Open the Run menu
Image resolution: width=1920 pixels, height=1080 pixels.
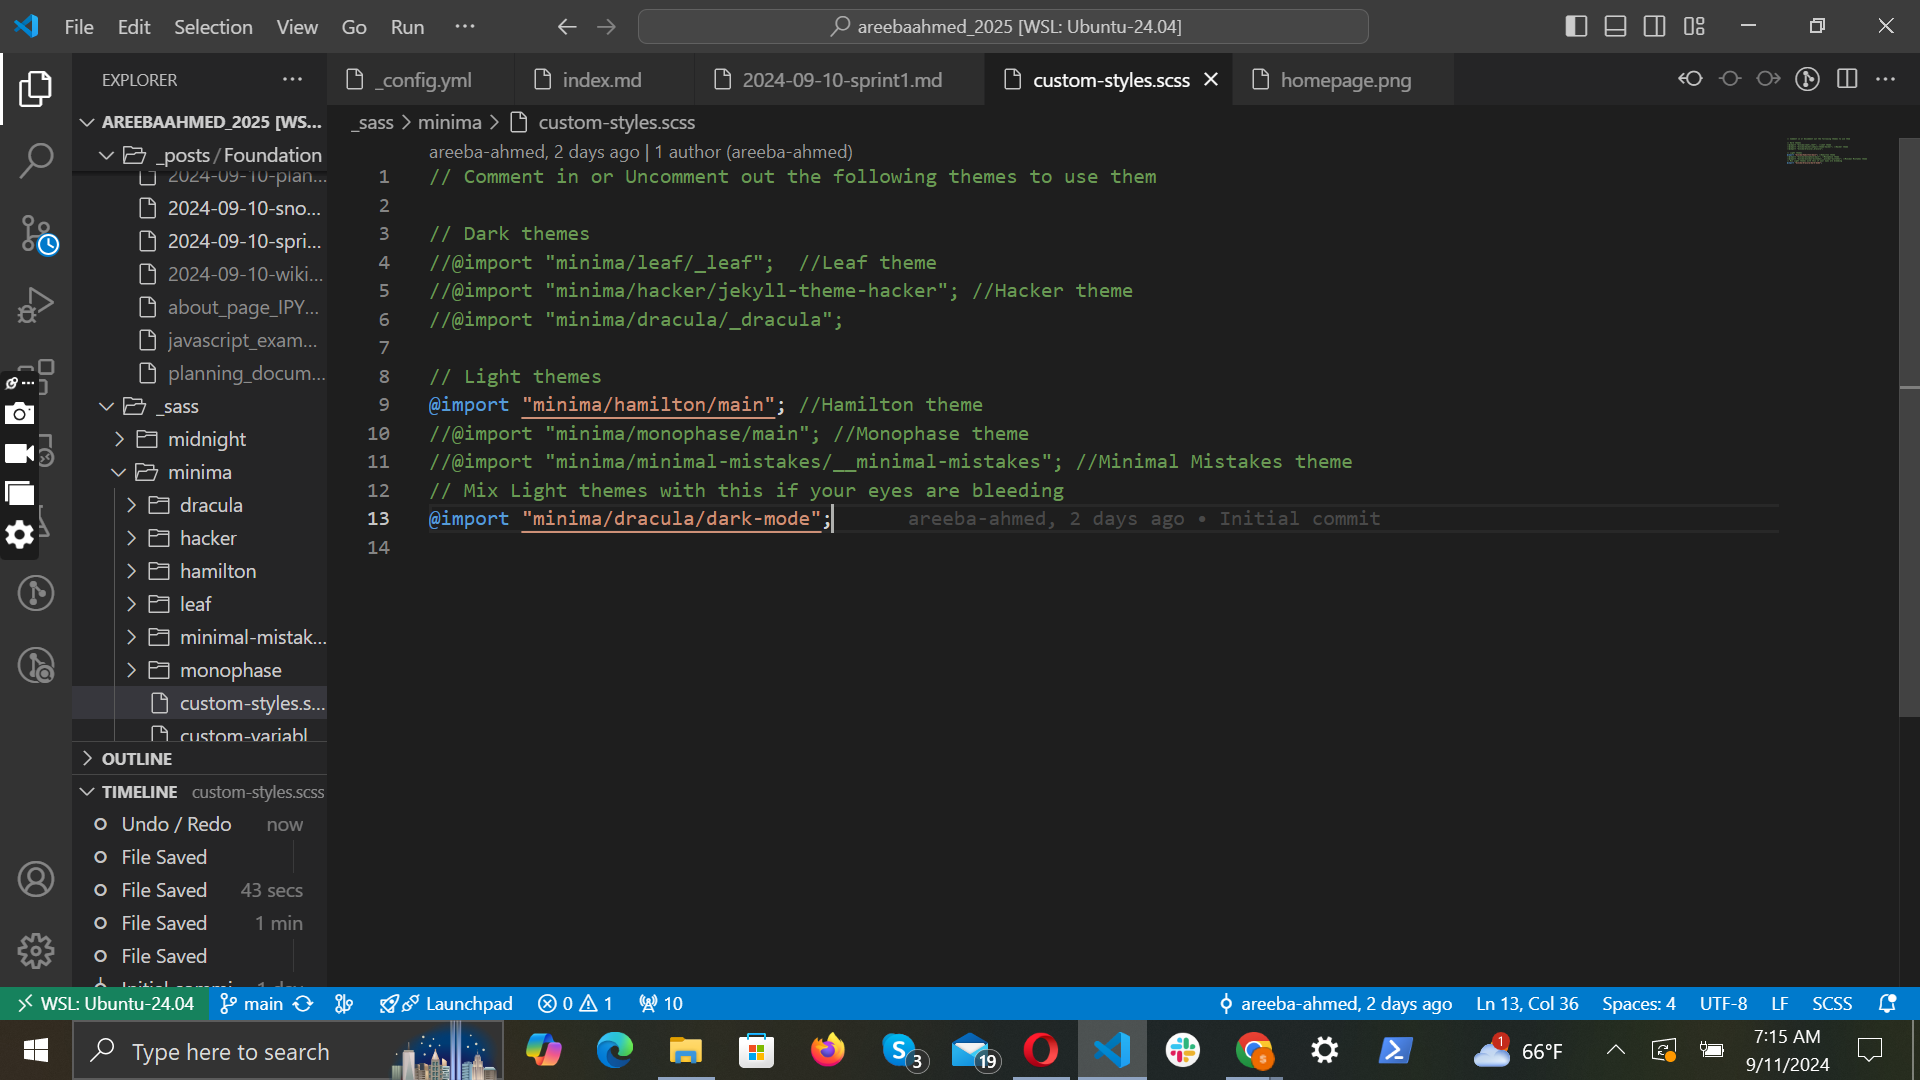tap(407, 27)
